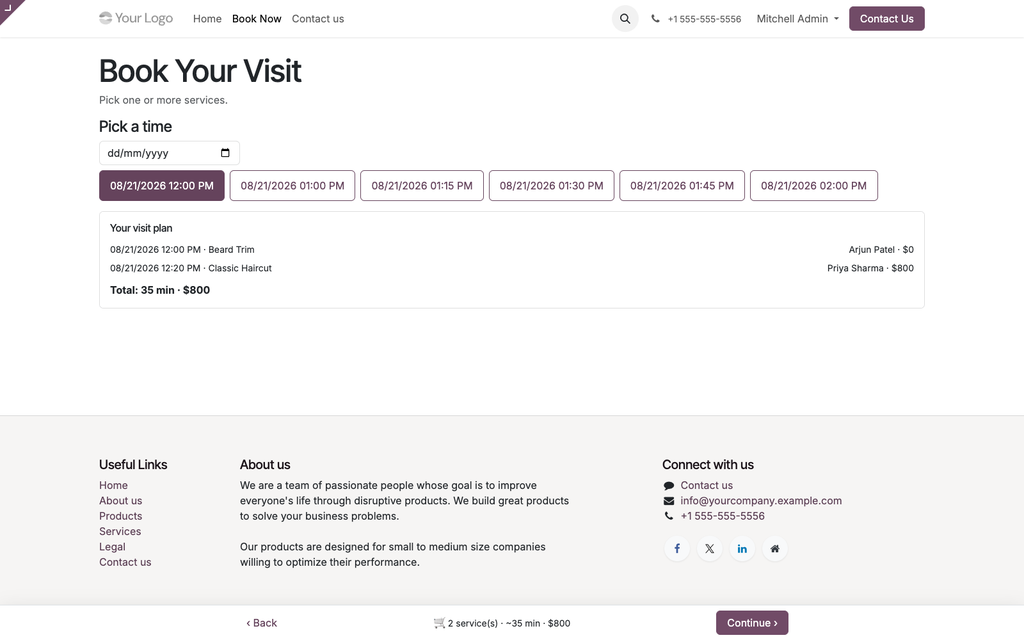Open the info@yourcompany.example.com email link
1024x640 pixels.
click(761, 500)
